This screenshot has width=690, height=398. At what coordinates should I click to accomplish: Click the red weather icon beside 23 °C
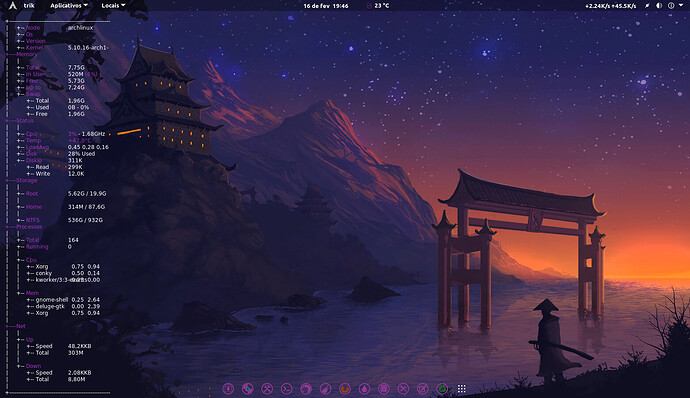tap(369, 6)
